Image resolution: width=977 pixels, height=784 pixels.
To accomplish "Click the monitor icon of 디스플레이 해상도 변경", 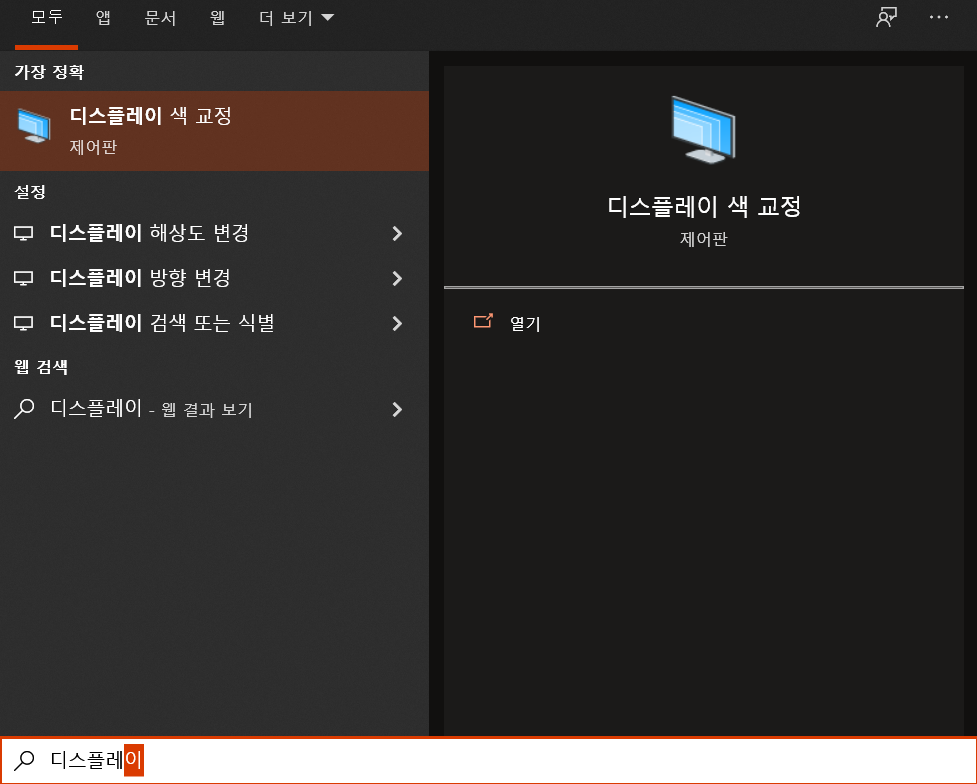I will (24, 234).
